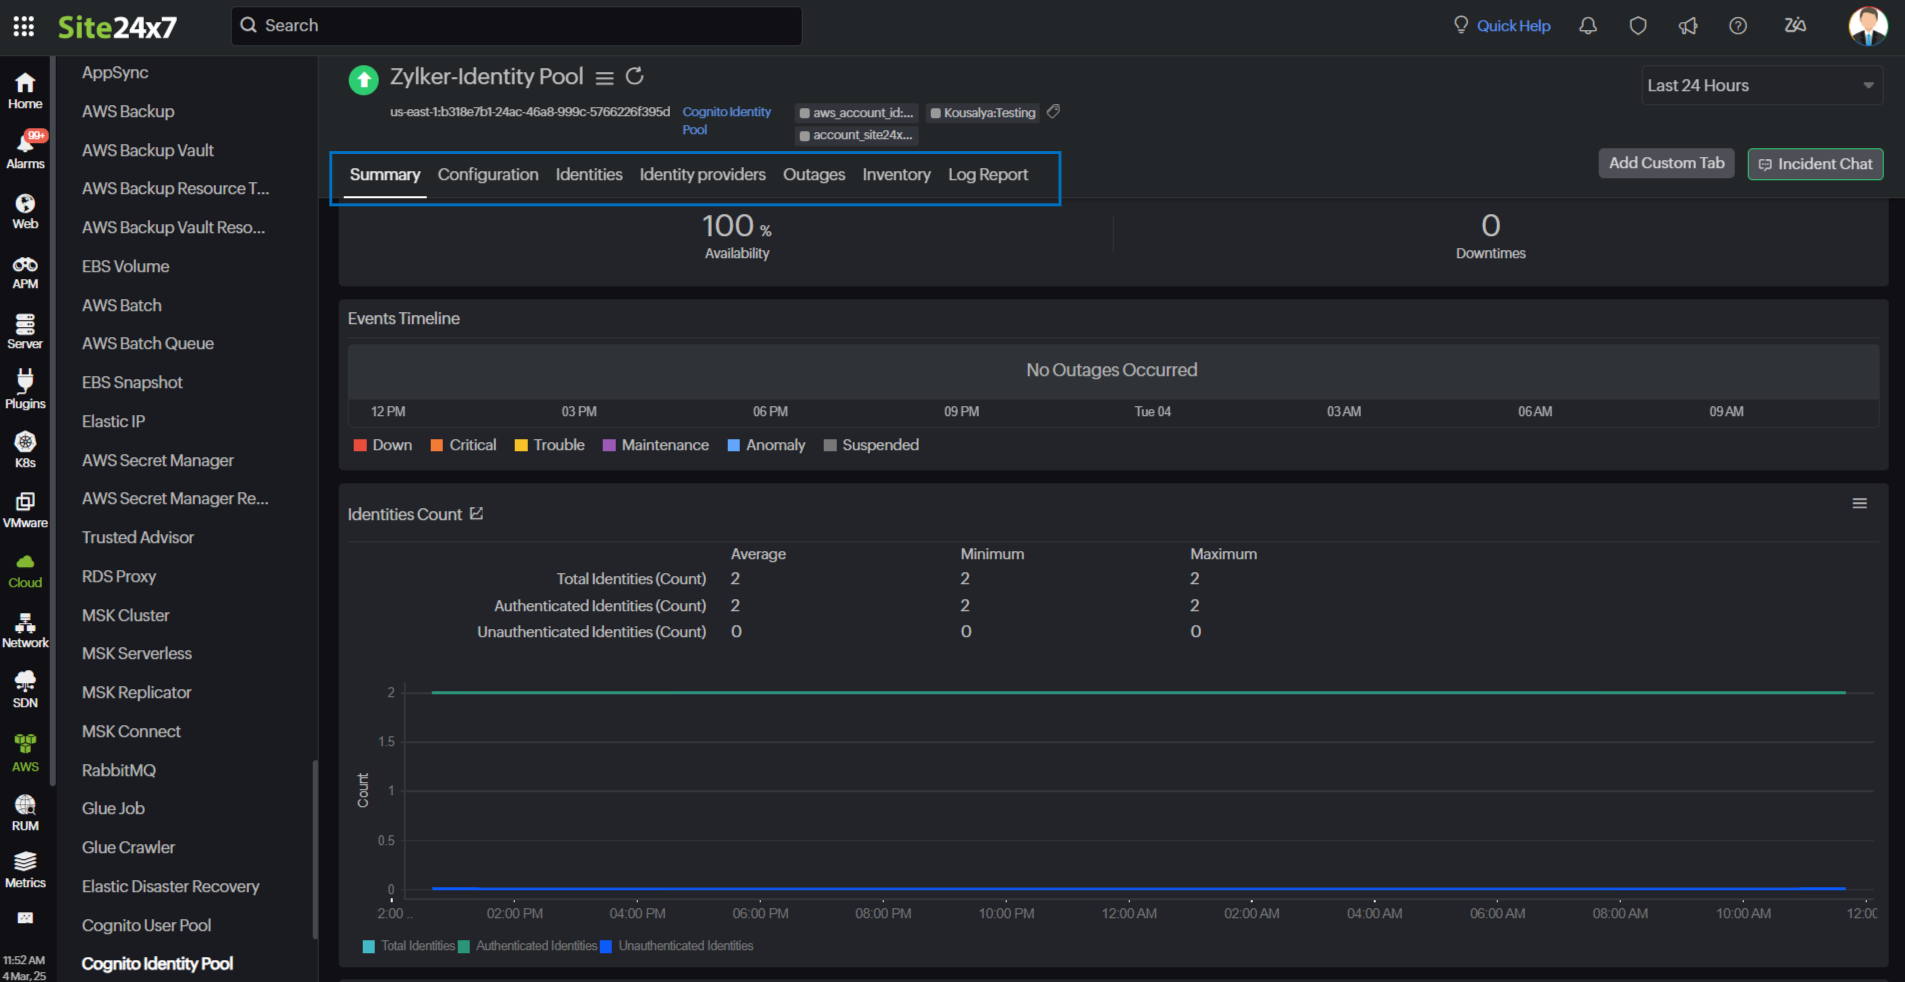The width and height of the screenshot is (1905, 982).
Task: Switch to the Log Report tab
Action: coord(987,175)
